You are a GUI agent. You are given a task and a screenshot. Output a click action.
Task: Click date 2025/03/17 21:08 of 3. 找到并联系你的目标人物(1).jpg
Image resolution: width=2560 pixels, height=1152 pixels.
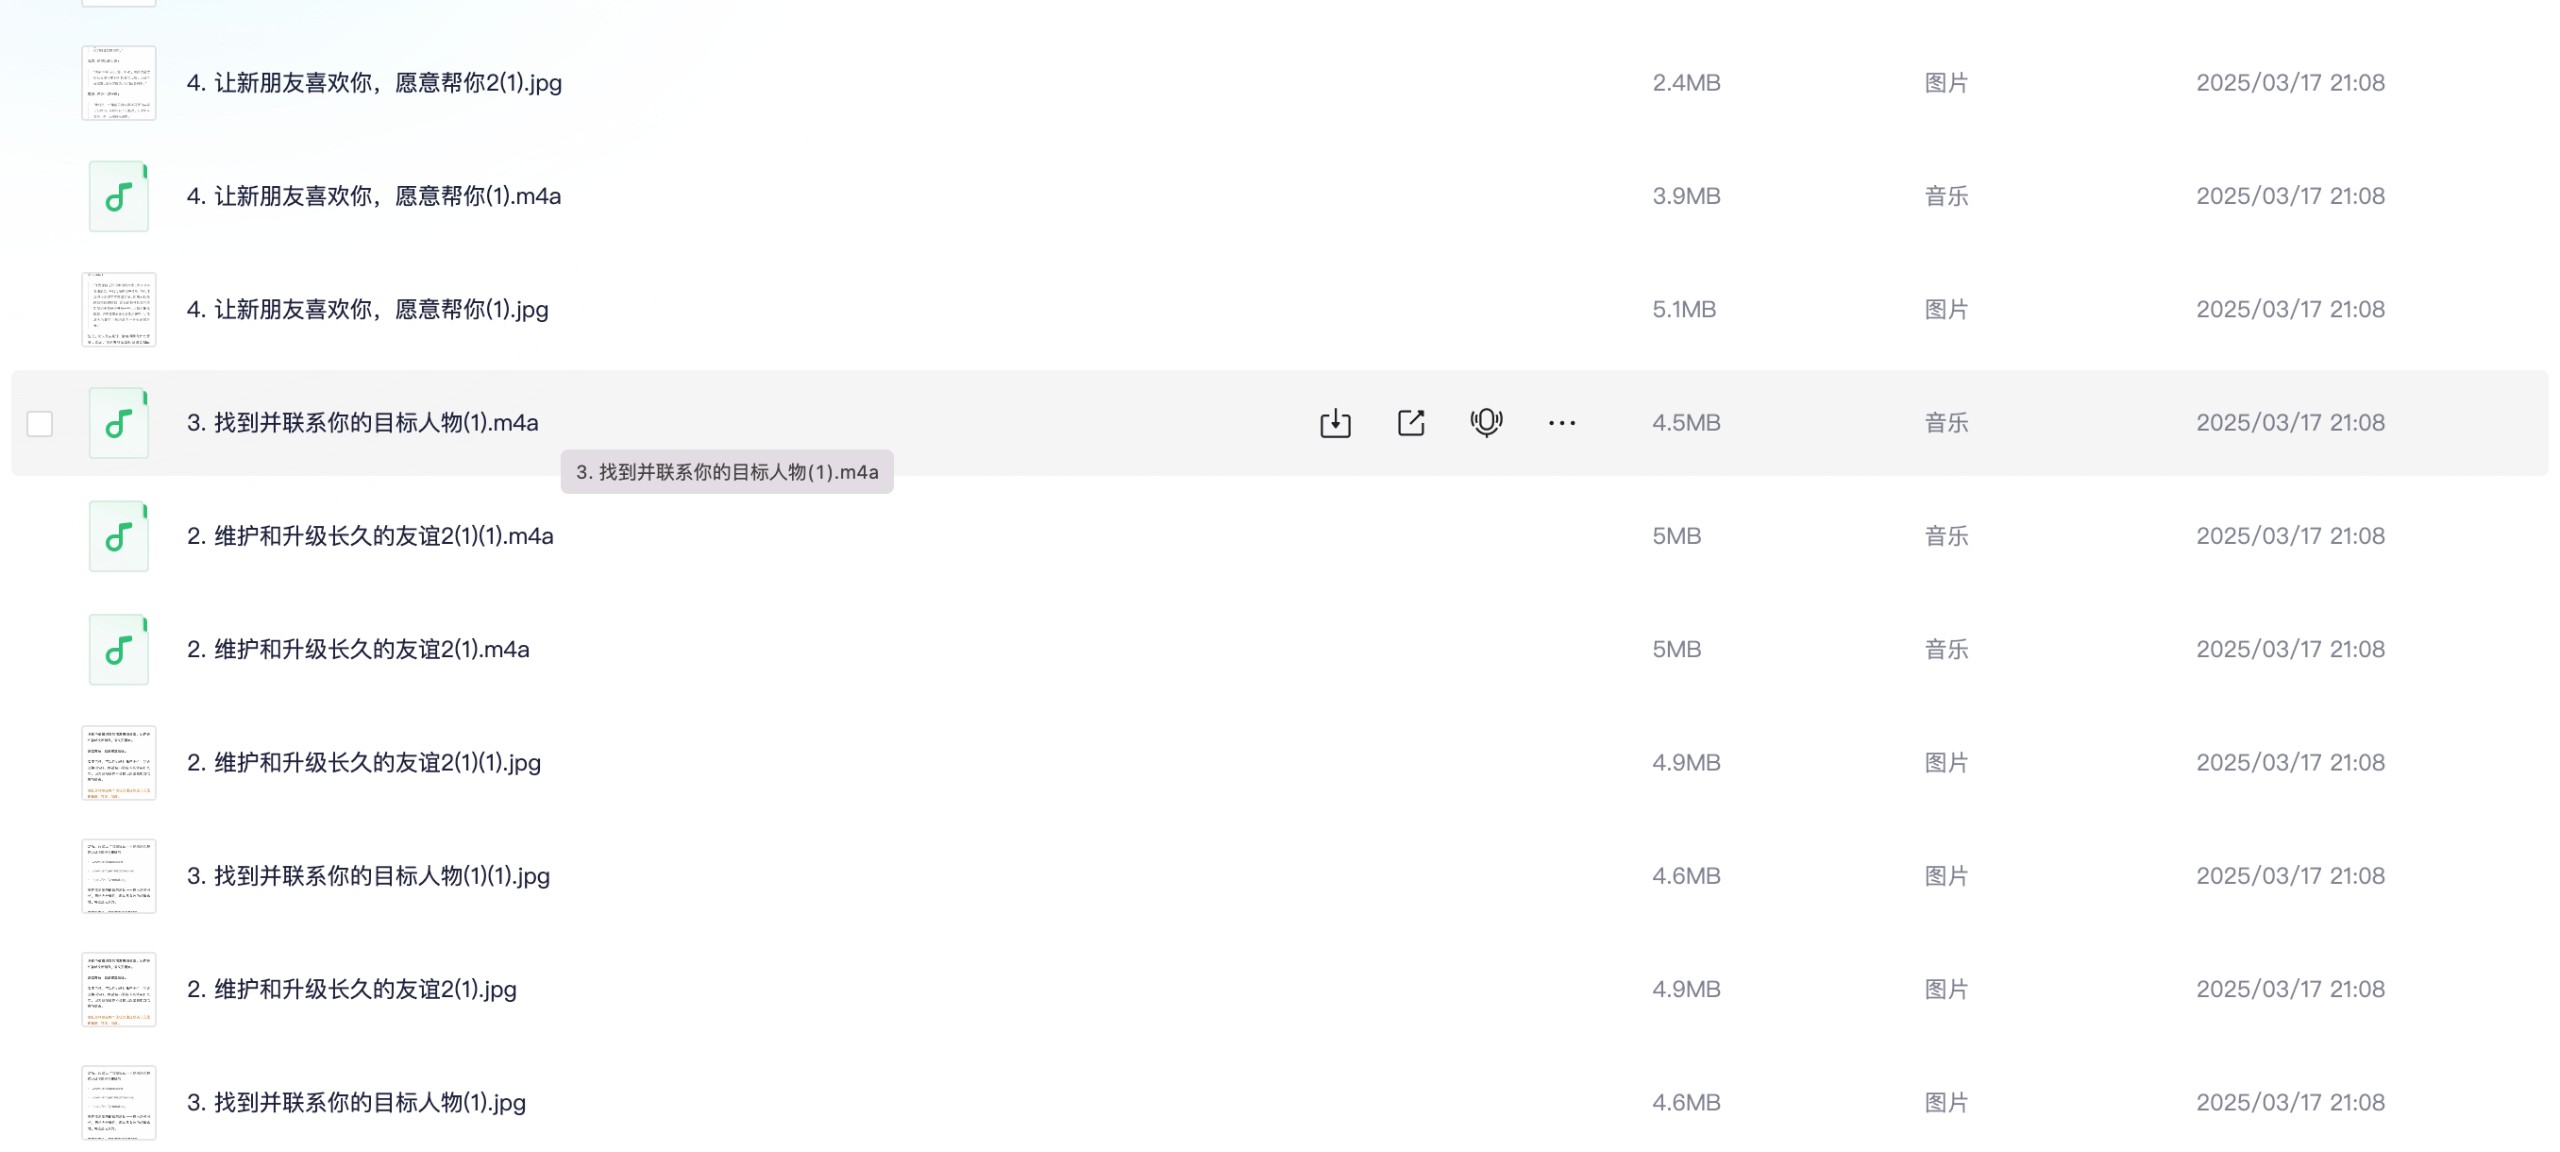click(x=2290, y=1102)
